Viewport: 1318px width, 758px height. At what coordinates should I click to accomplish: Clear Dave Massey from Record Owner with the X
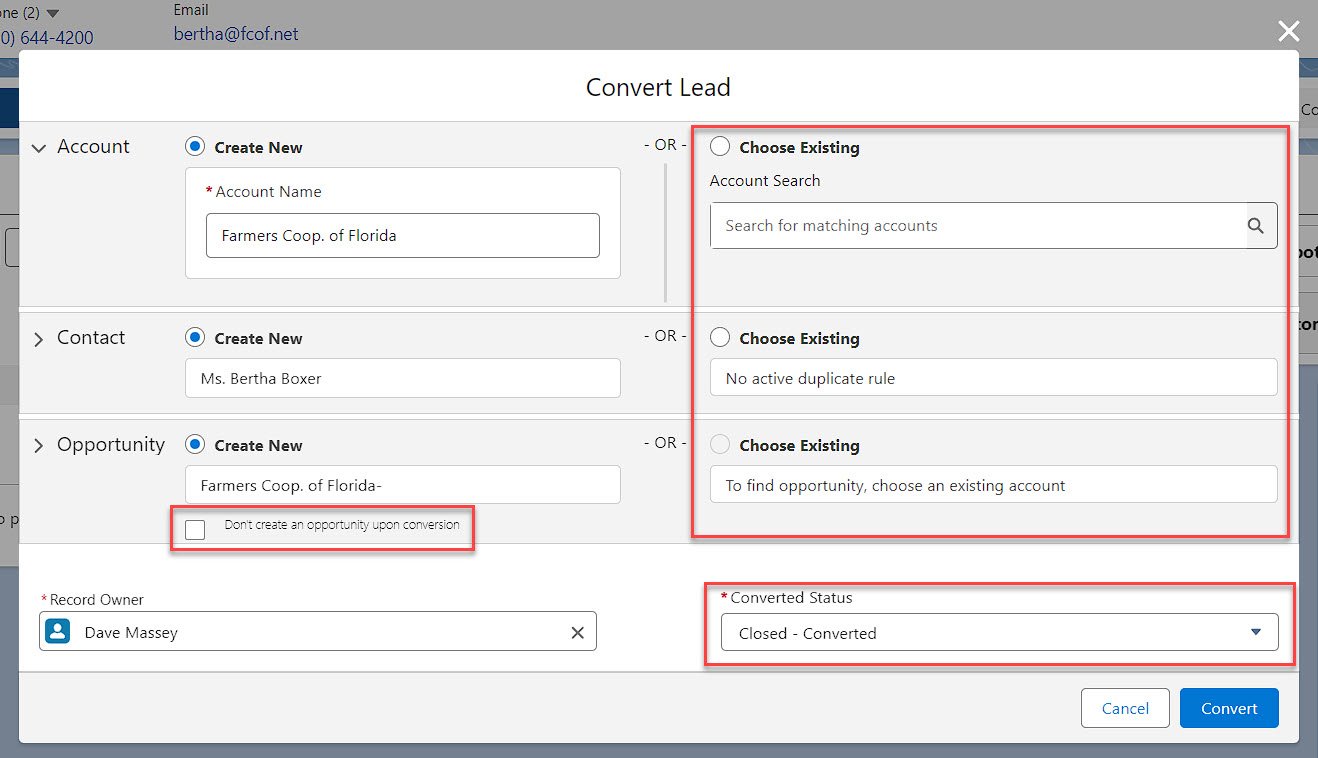pos(577,632)
